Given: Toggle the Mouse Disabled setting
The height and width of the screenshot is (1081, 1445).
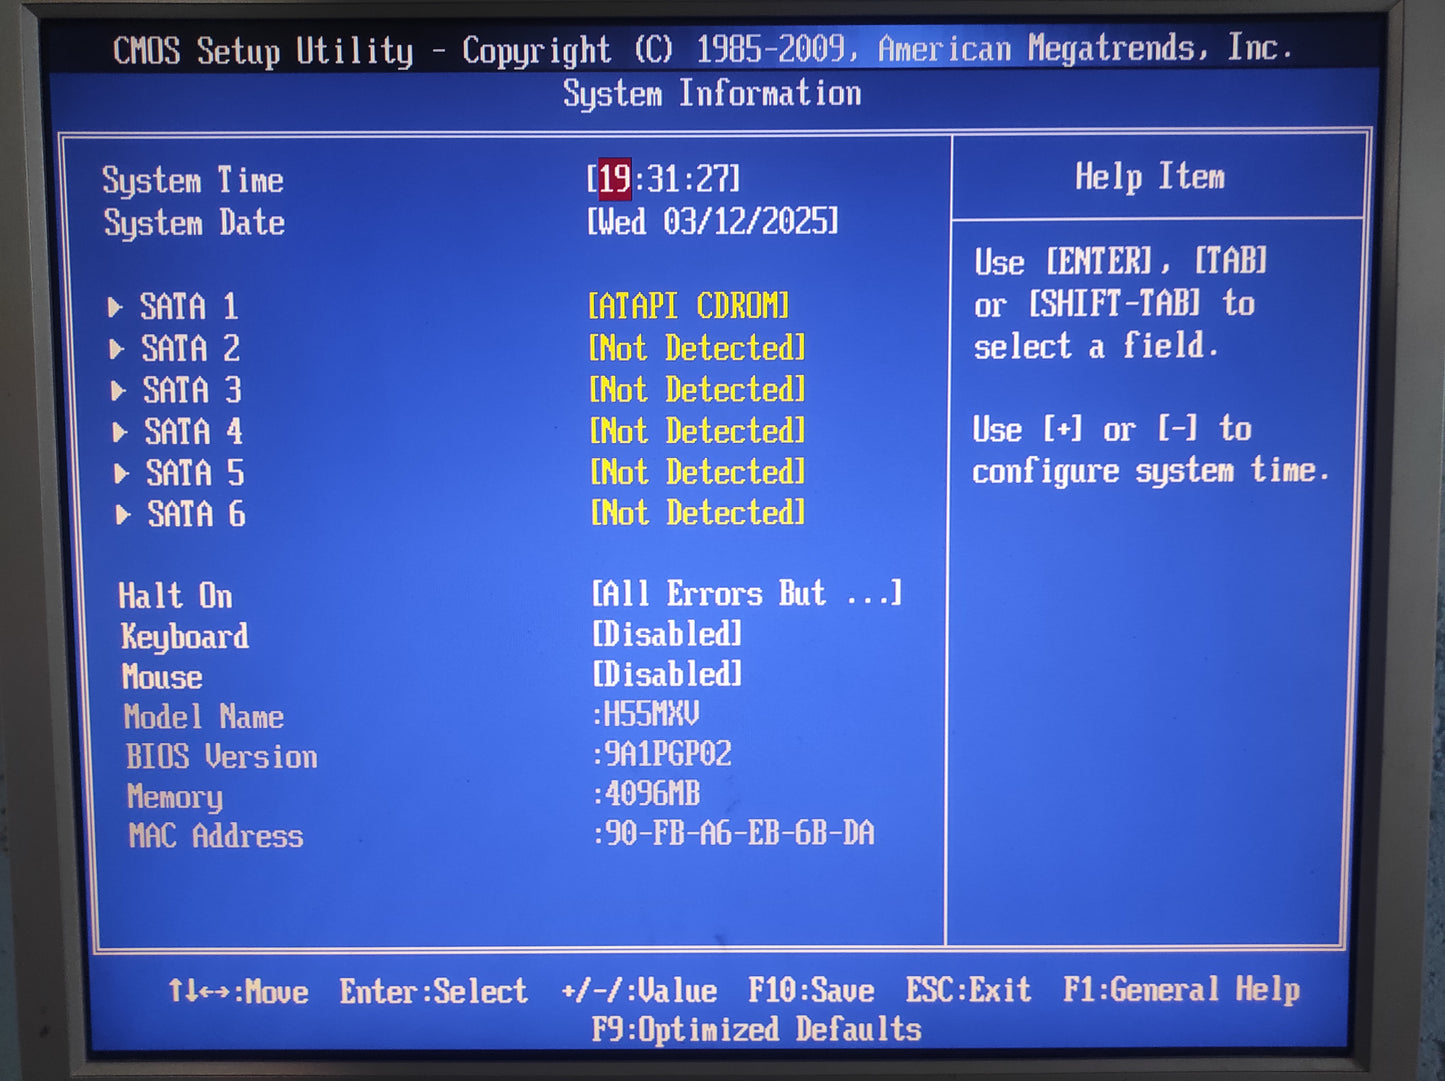Looking at the screenshot, I should (667, 675).
